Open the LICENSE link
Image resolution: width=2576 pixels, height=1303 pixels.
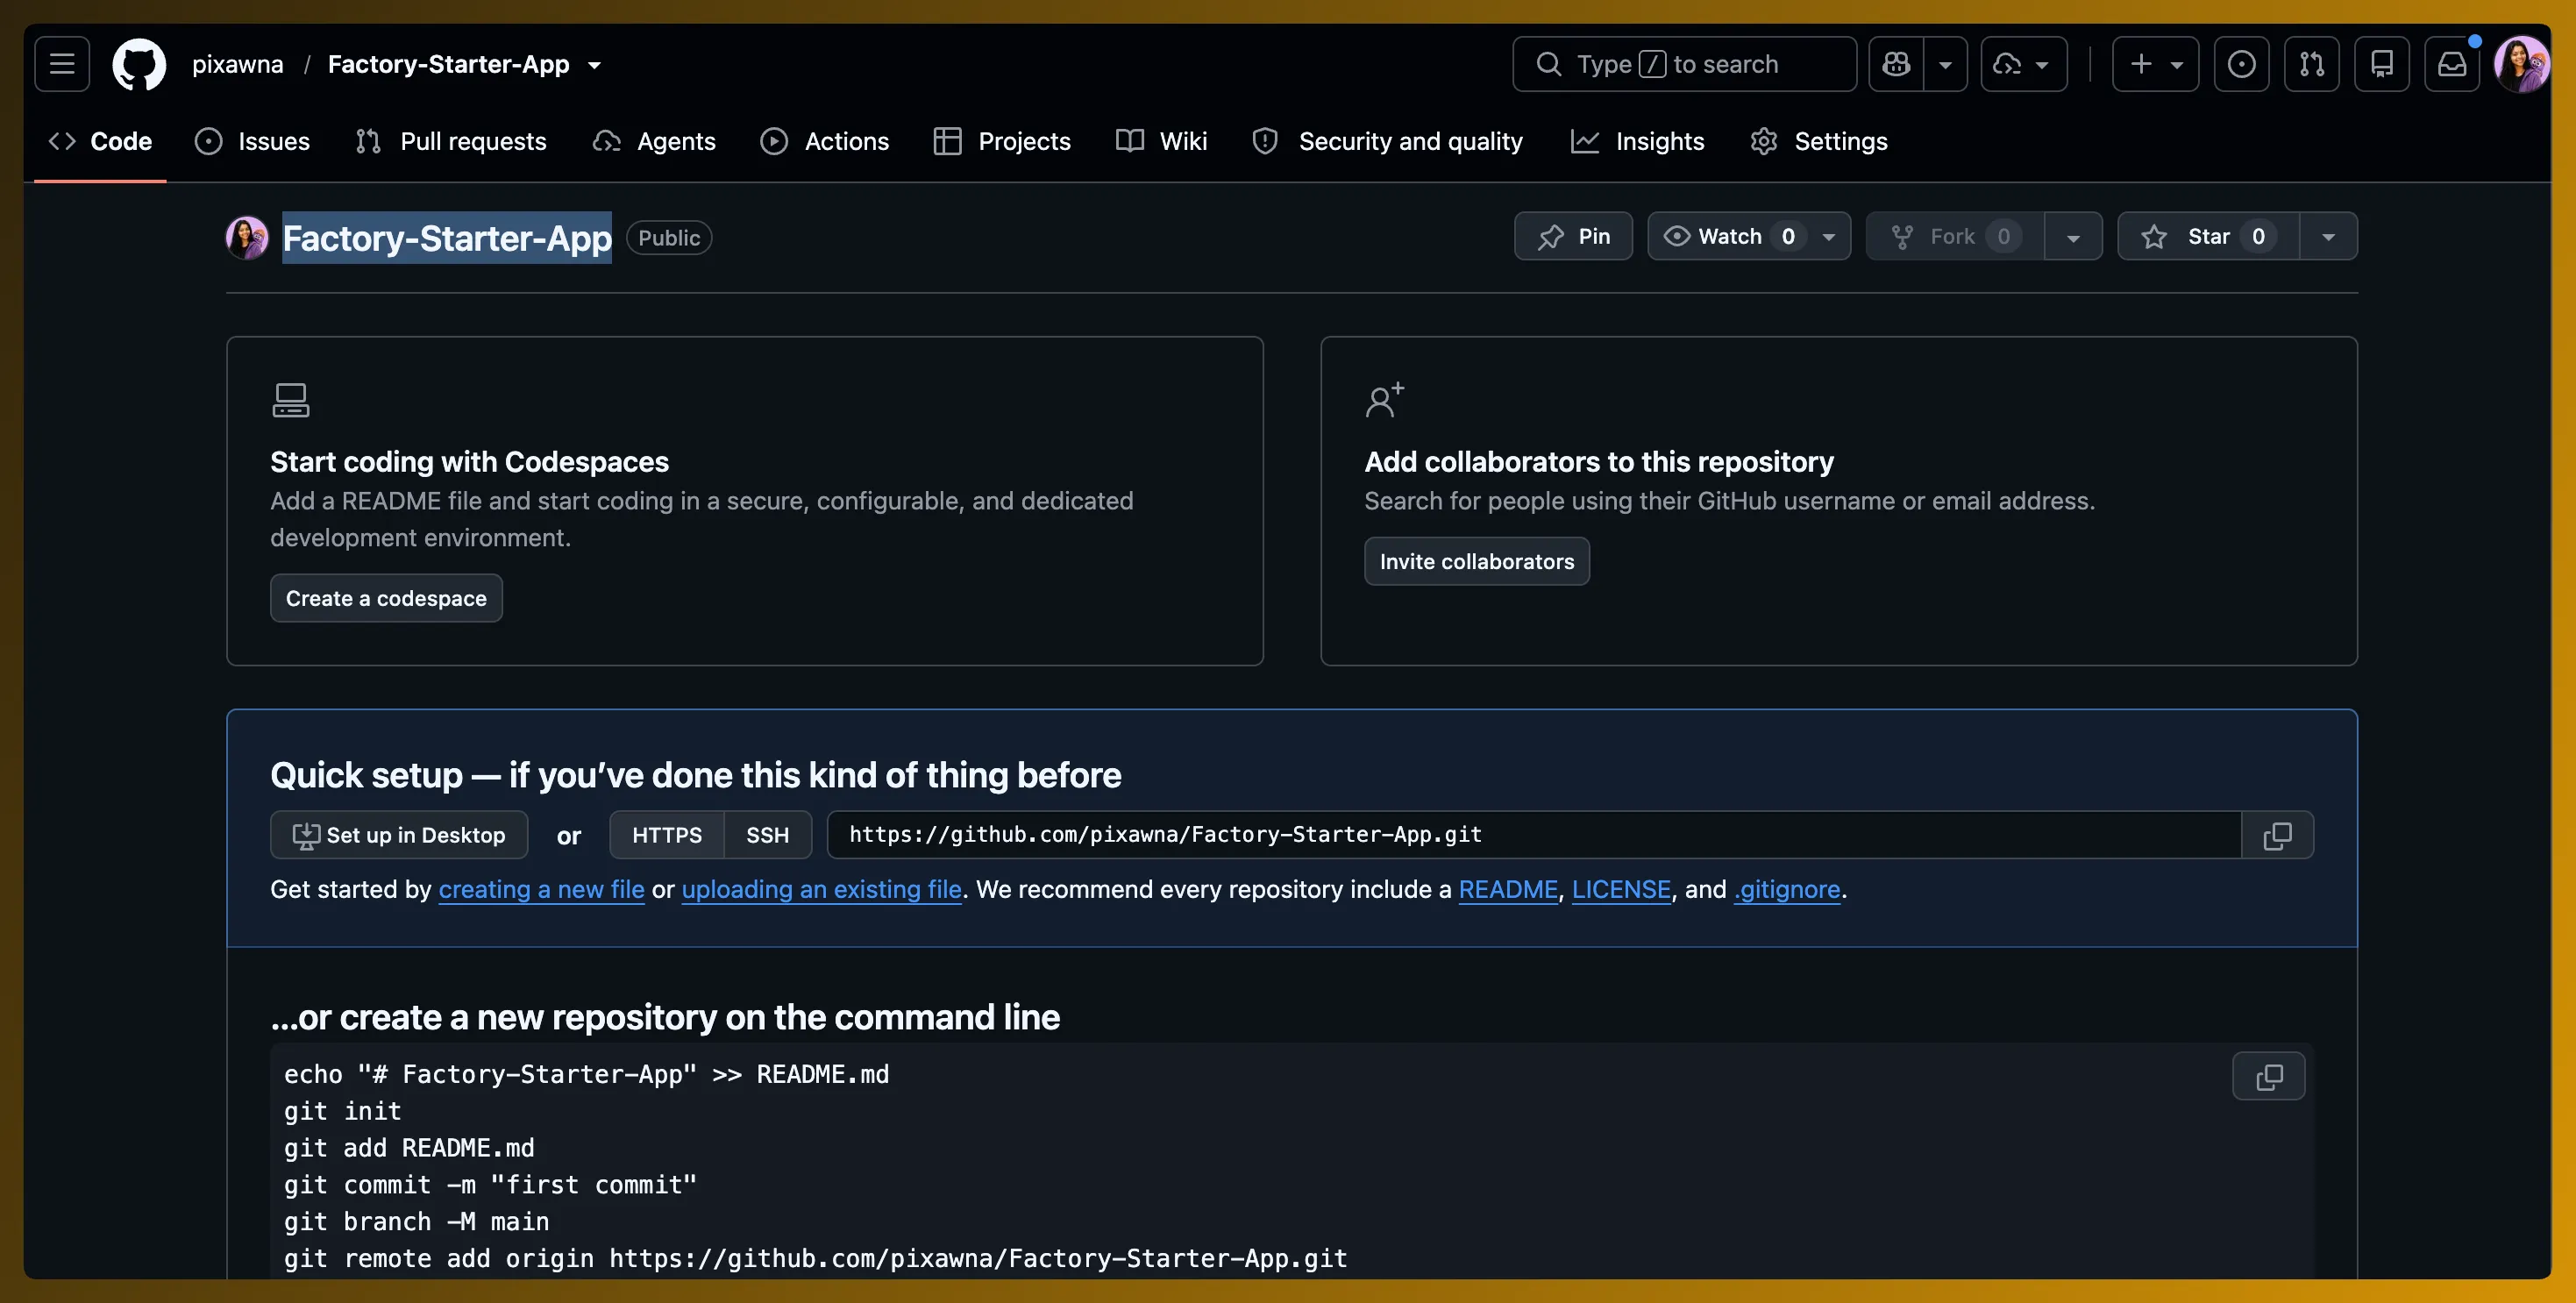[x=1621, y=889]
